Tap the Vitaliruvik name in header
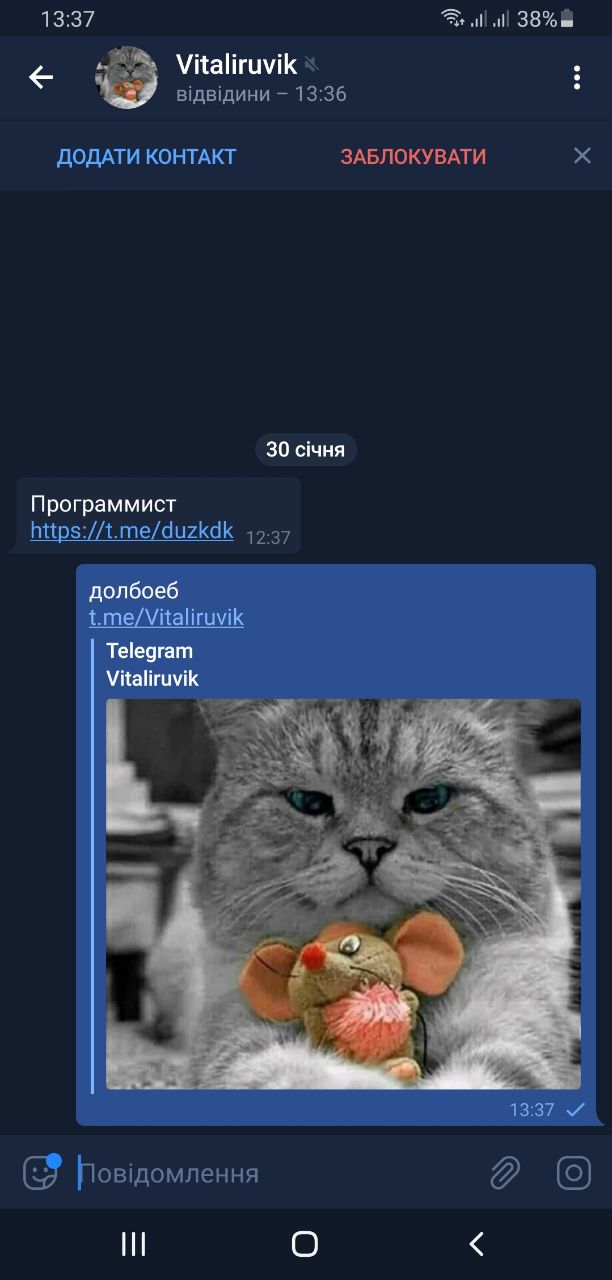The height and width of the screenshot is (1280, 612). (x=236, y=65)
